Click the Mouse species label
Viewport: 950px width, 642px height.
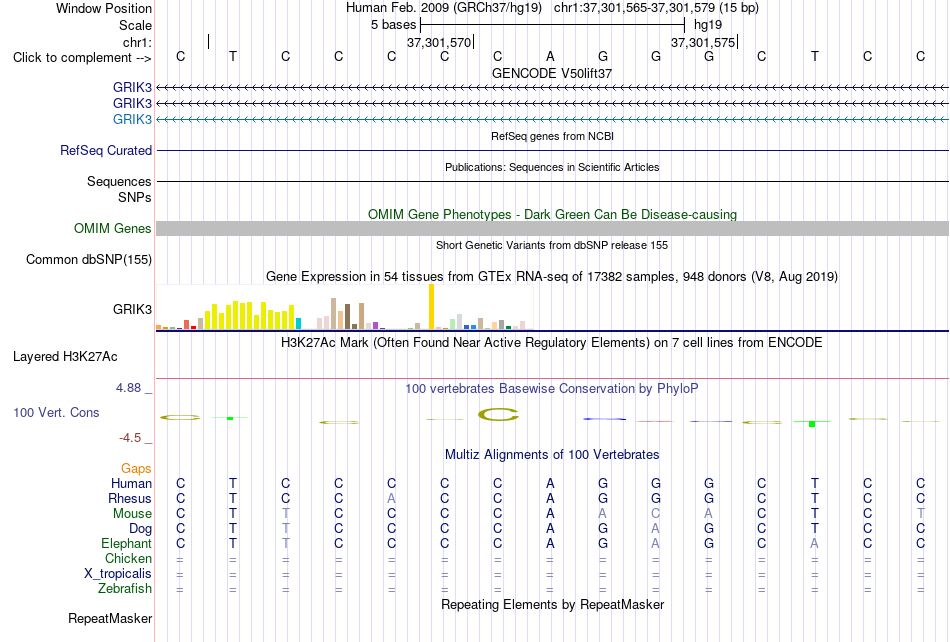(133, 514)
